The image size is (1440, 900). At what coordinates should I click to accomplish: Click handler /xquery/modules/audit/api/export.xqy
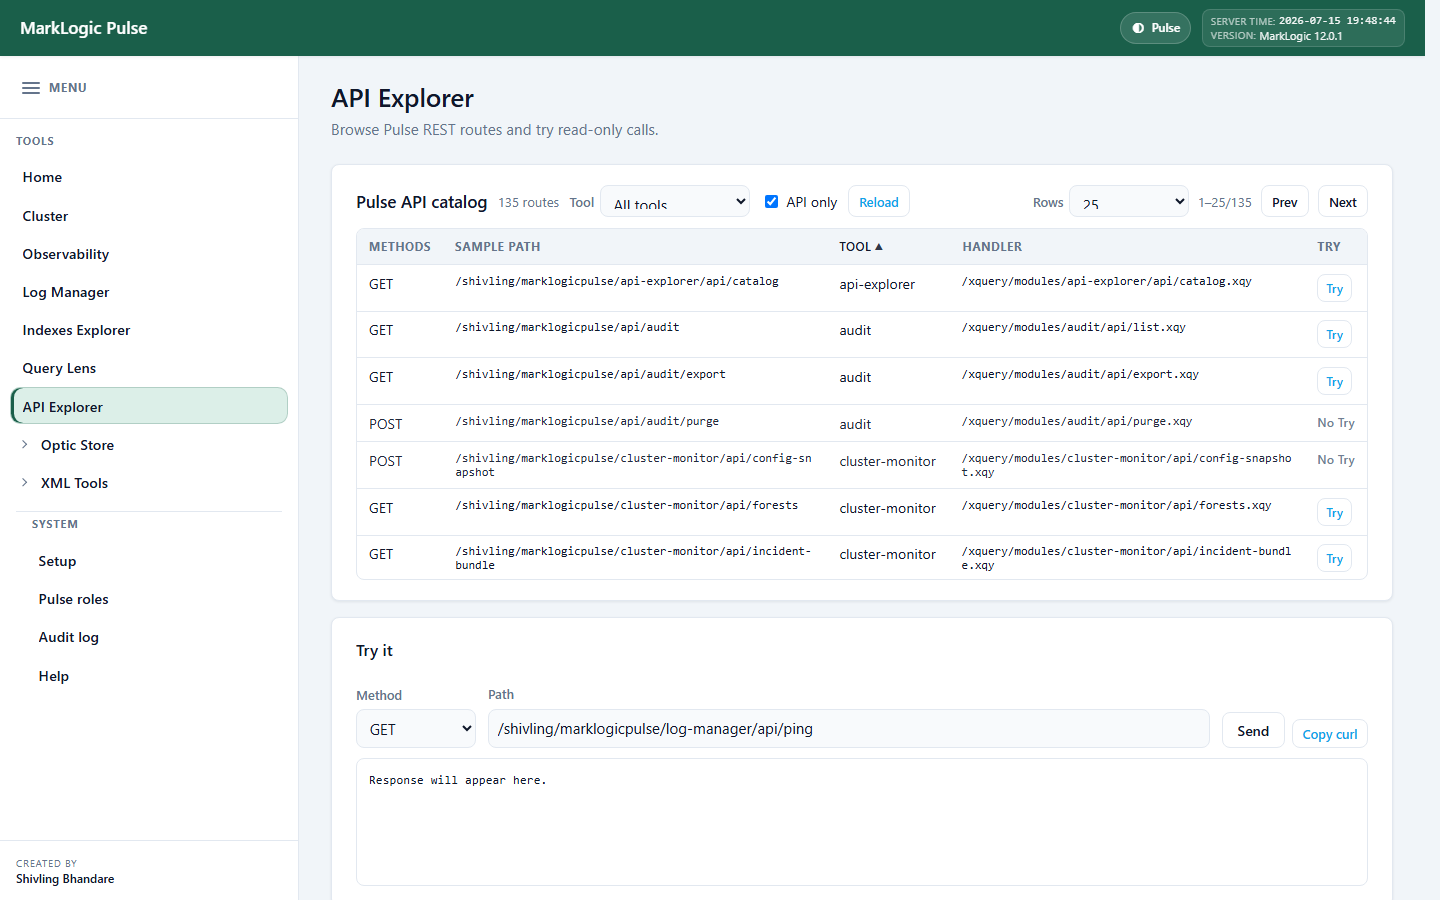point(1080,374)
